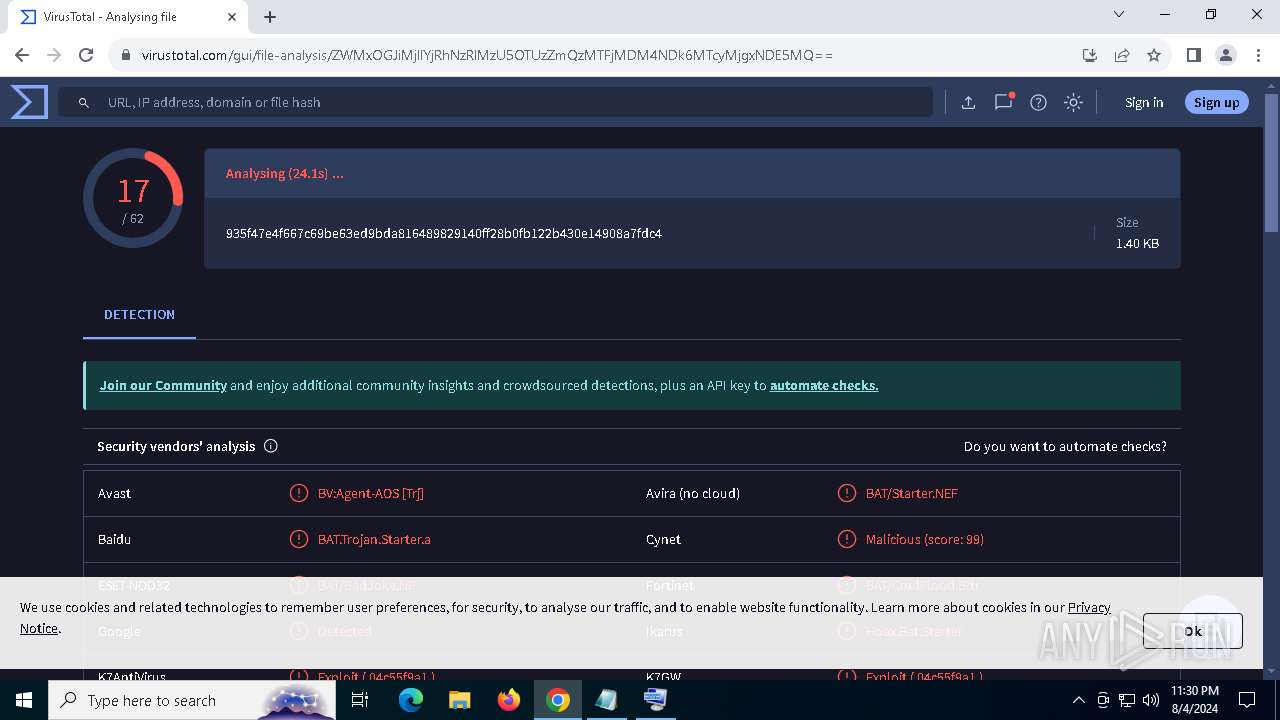
Task: Click the address bar URL
Action: 487,55
